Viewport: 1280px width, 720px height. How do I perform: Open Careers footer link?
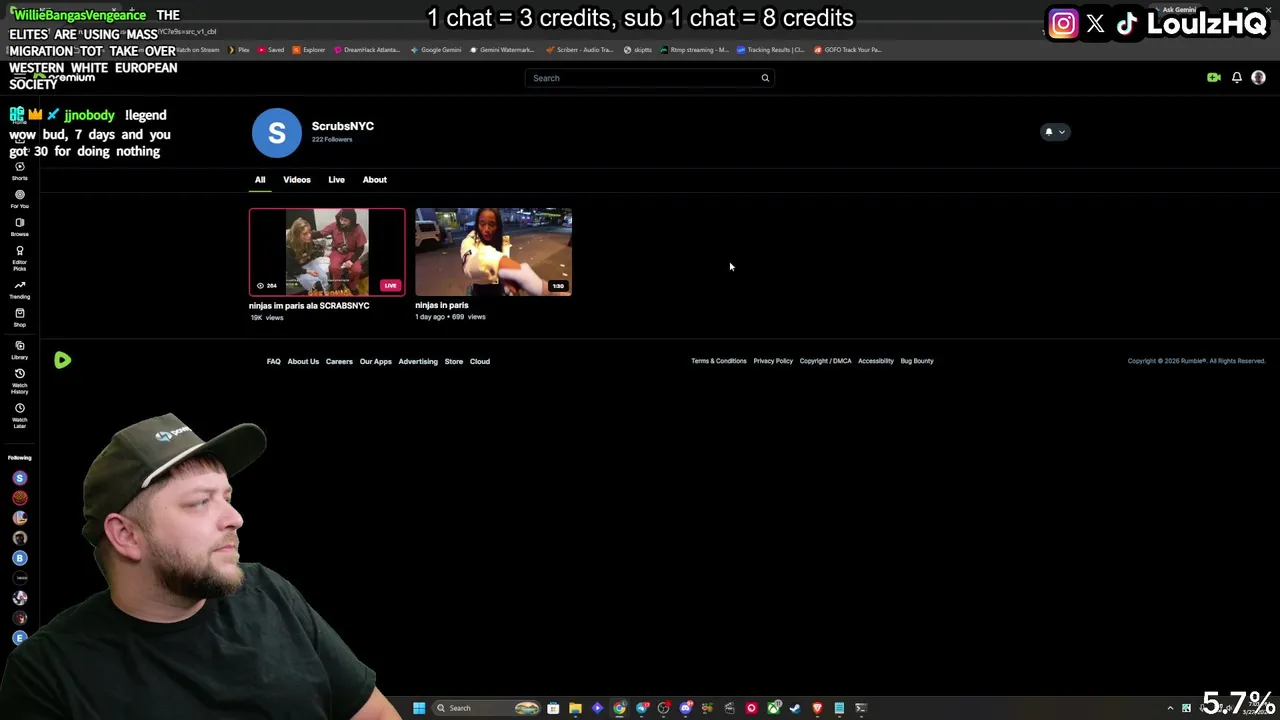[339, 361]
